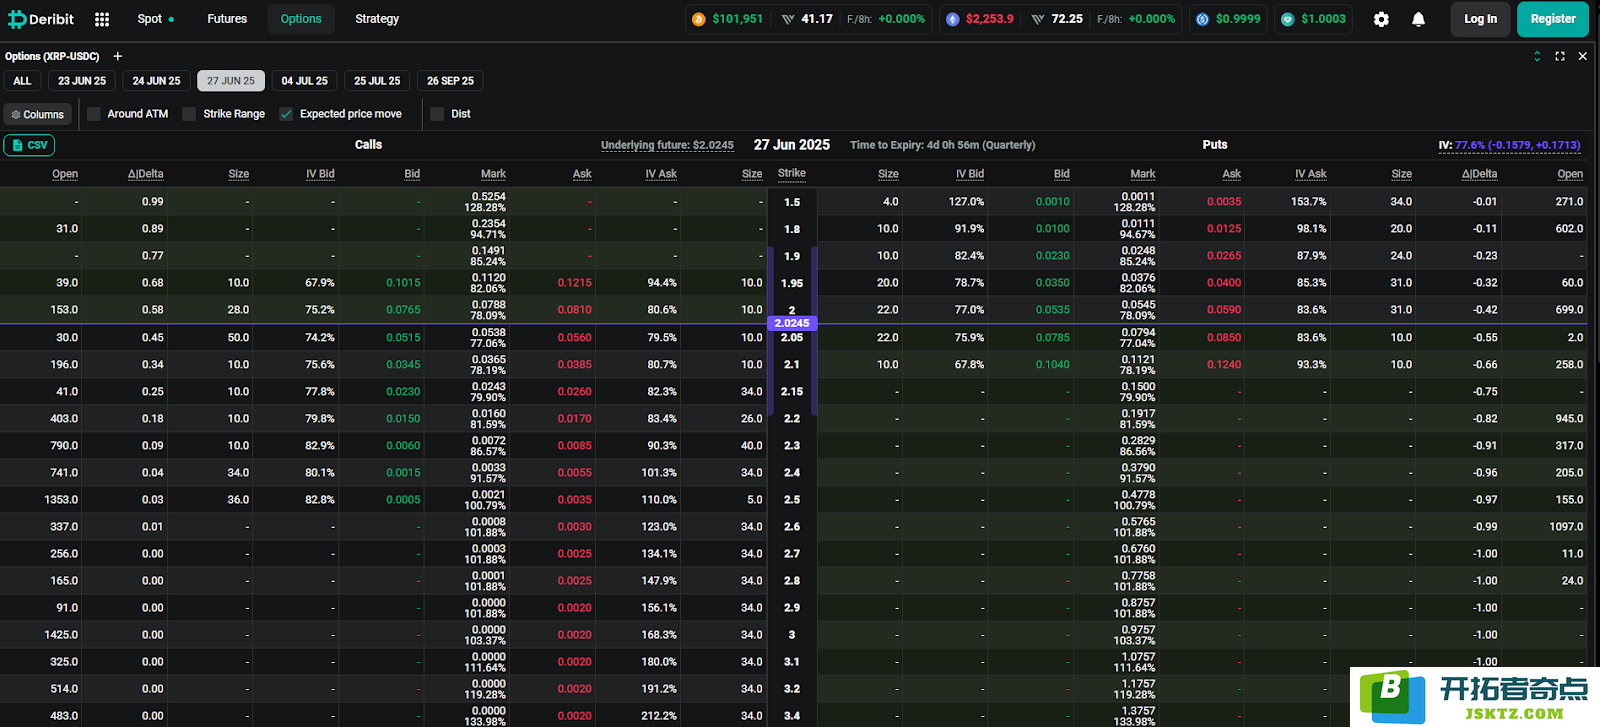Click call mark 0.5254 at strike 1.5
The image size is (1600, 727).
tap(488, 197)
